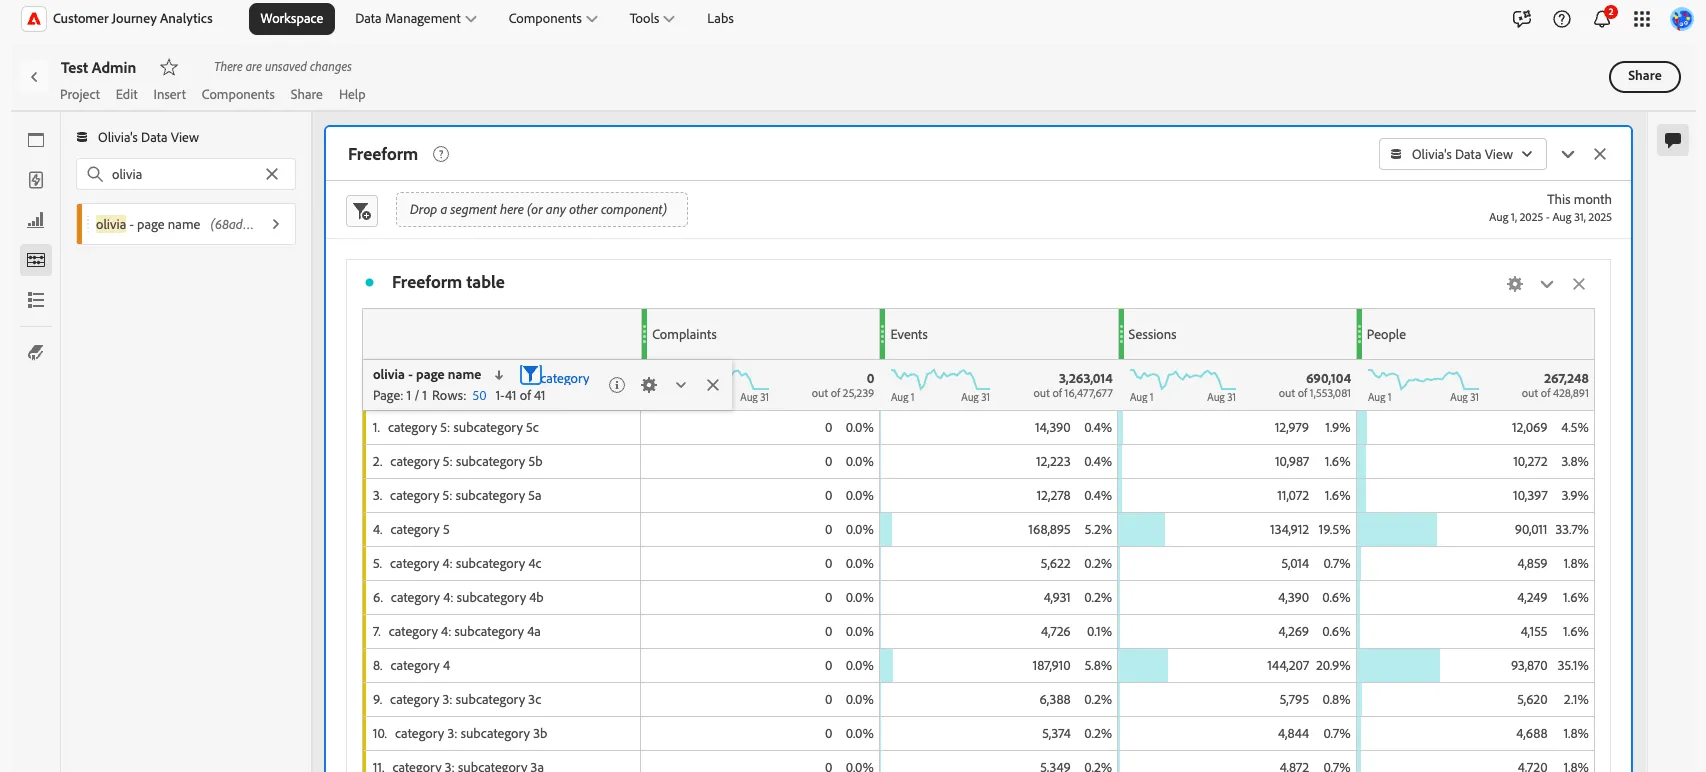Screen dimensions: 1706x772
Task: Toggle sort arrow next to olivia - page name
Action: coord(499,375)
